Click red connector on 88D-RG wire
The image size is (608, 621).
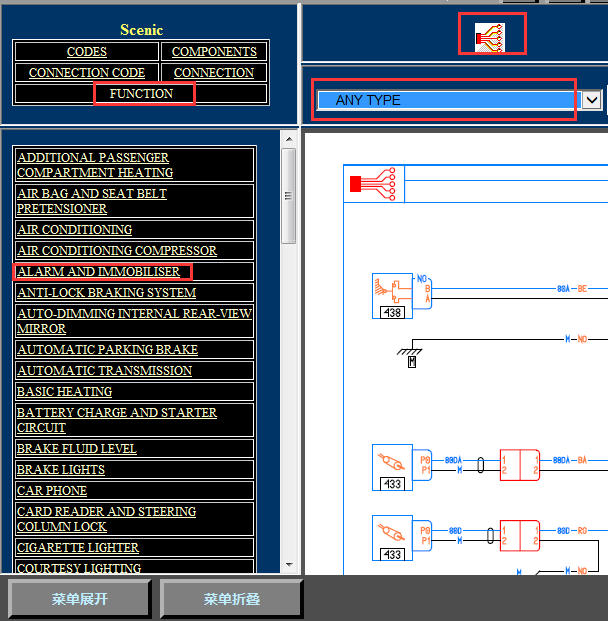pos(520,535)
